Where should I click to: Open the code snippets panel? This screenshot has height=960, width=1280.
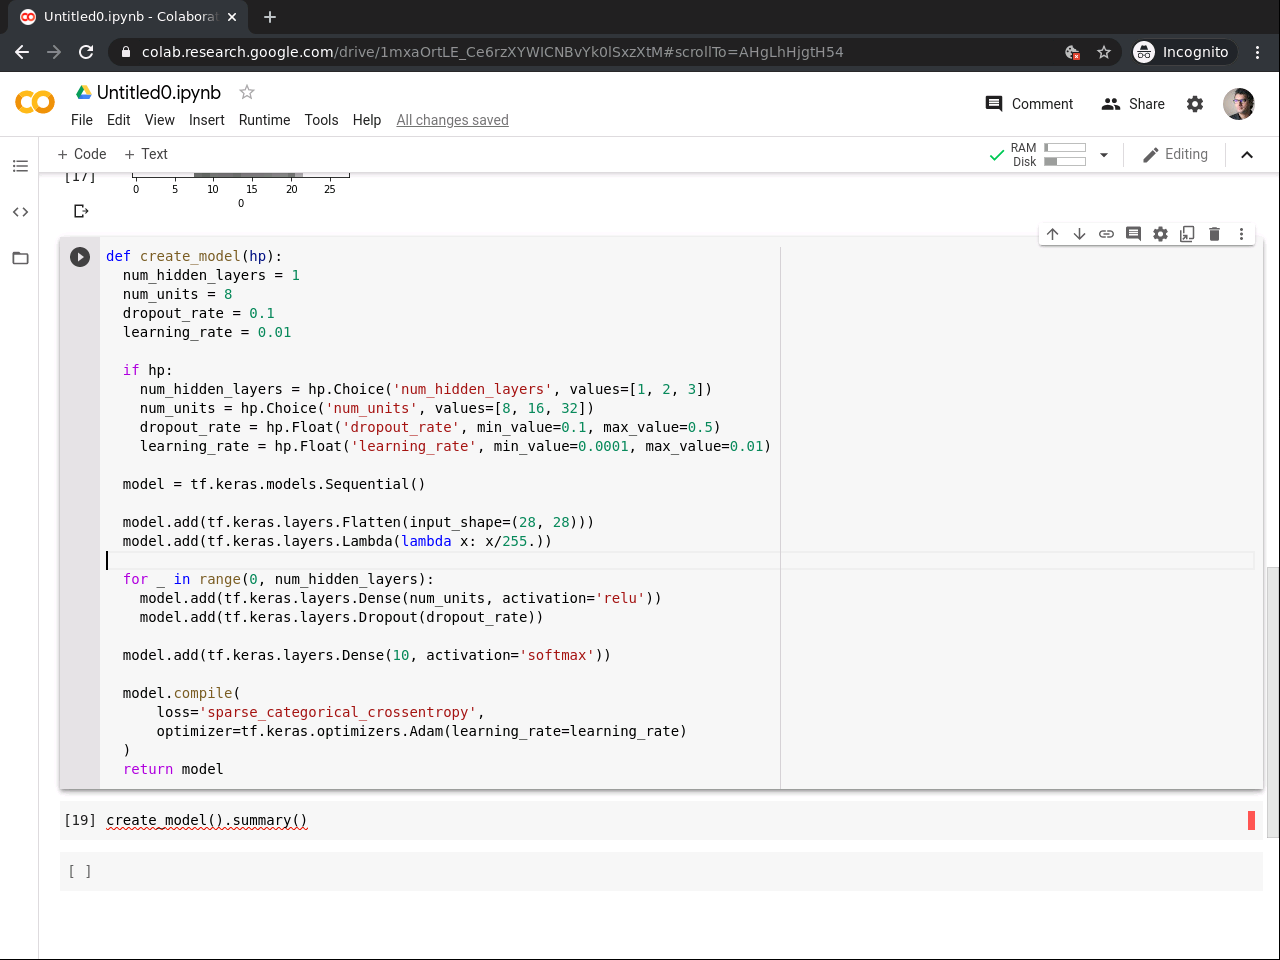point(20,212)
